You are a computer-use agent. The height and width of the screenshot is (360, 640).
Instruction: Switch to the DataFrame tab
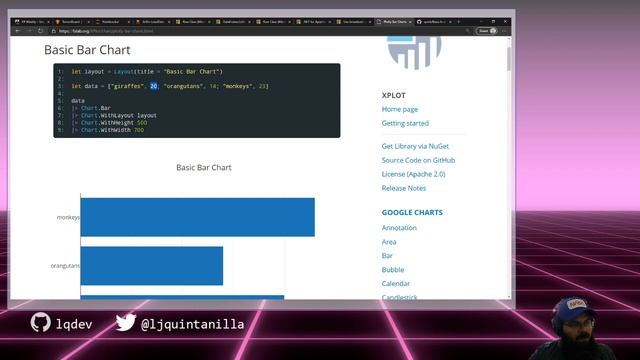point(232,22)
